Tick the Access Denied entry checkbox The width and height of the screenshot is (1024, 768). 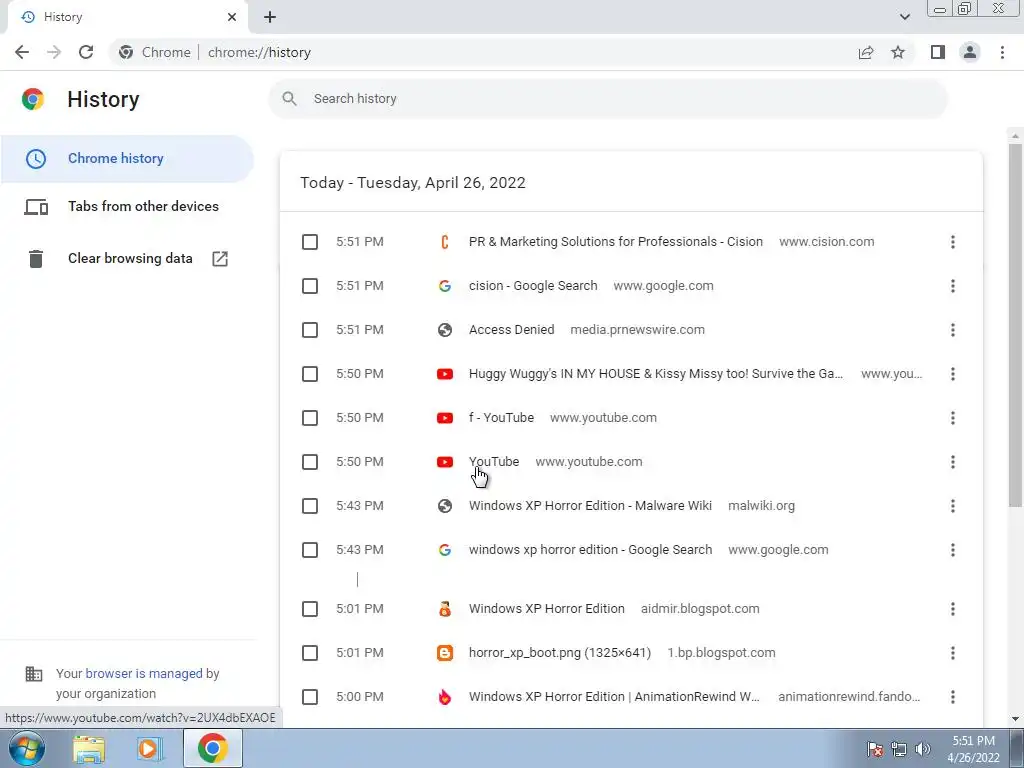pos(310,330)
